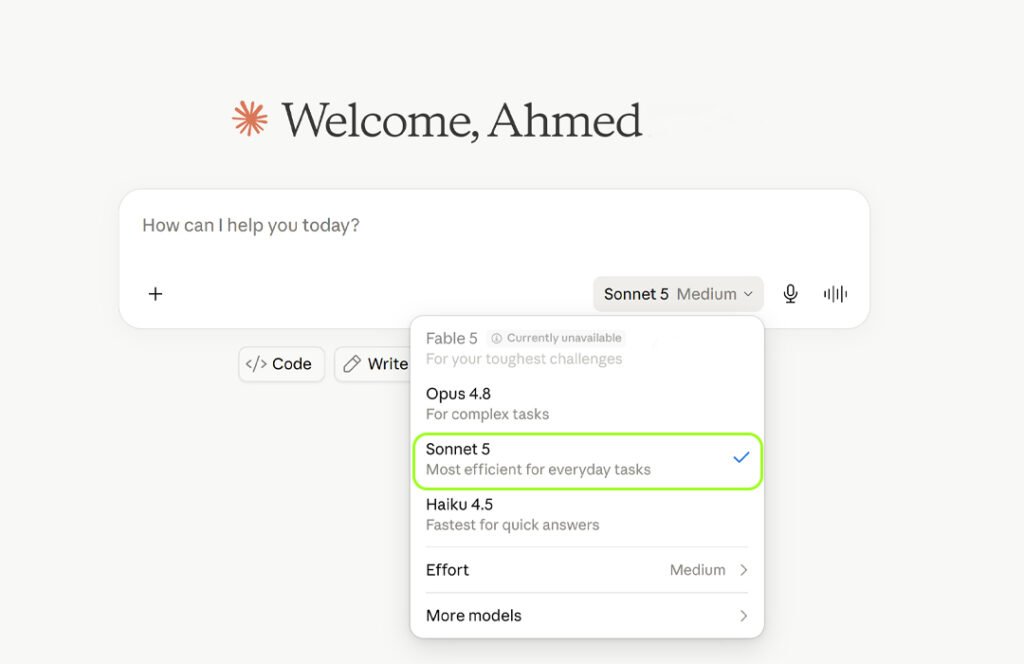Select Haiku 4.5 model option
The image size is (1024, 664).
[x=586, y=514]
